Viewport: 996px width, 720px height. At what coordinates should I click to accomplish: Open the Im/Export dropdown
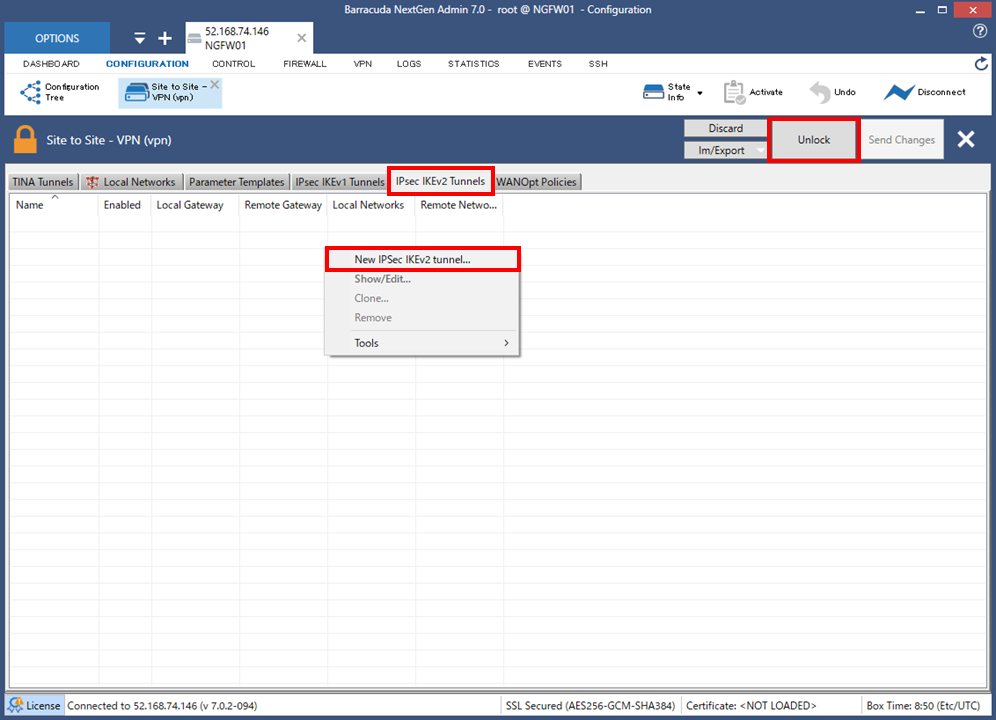click(725, 150)
